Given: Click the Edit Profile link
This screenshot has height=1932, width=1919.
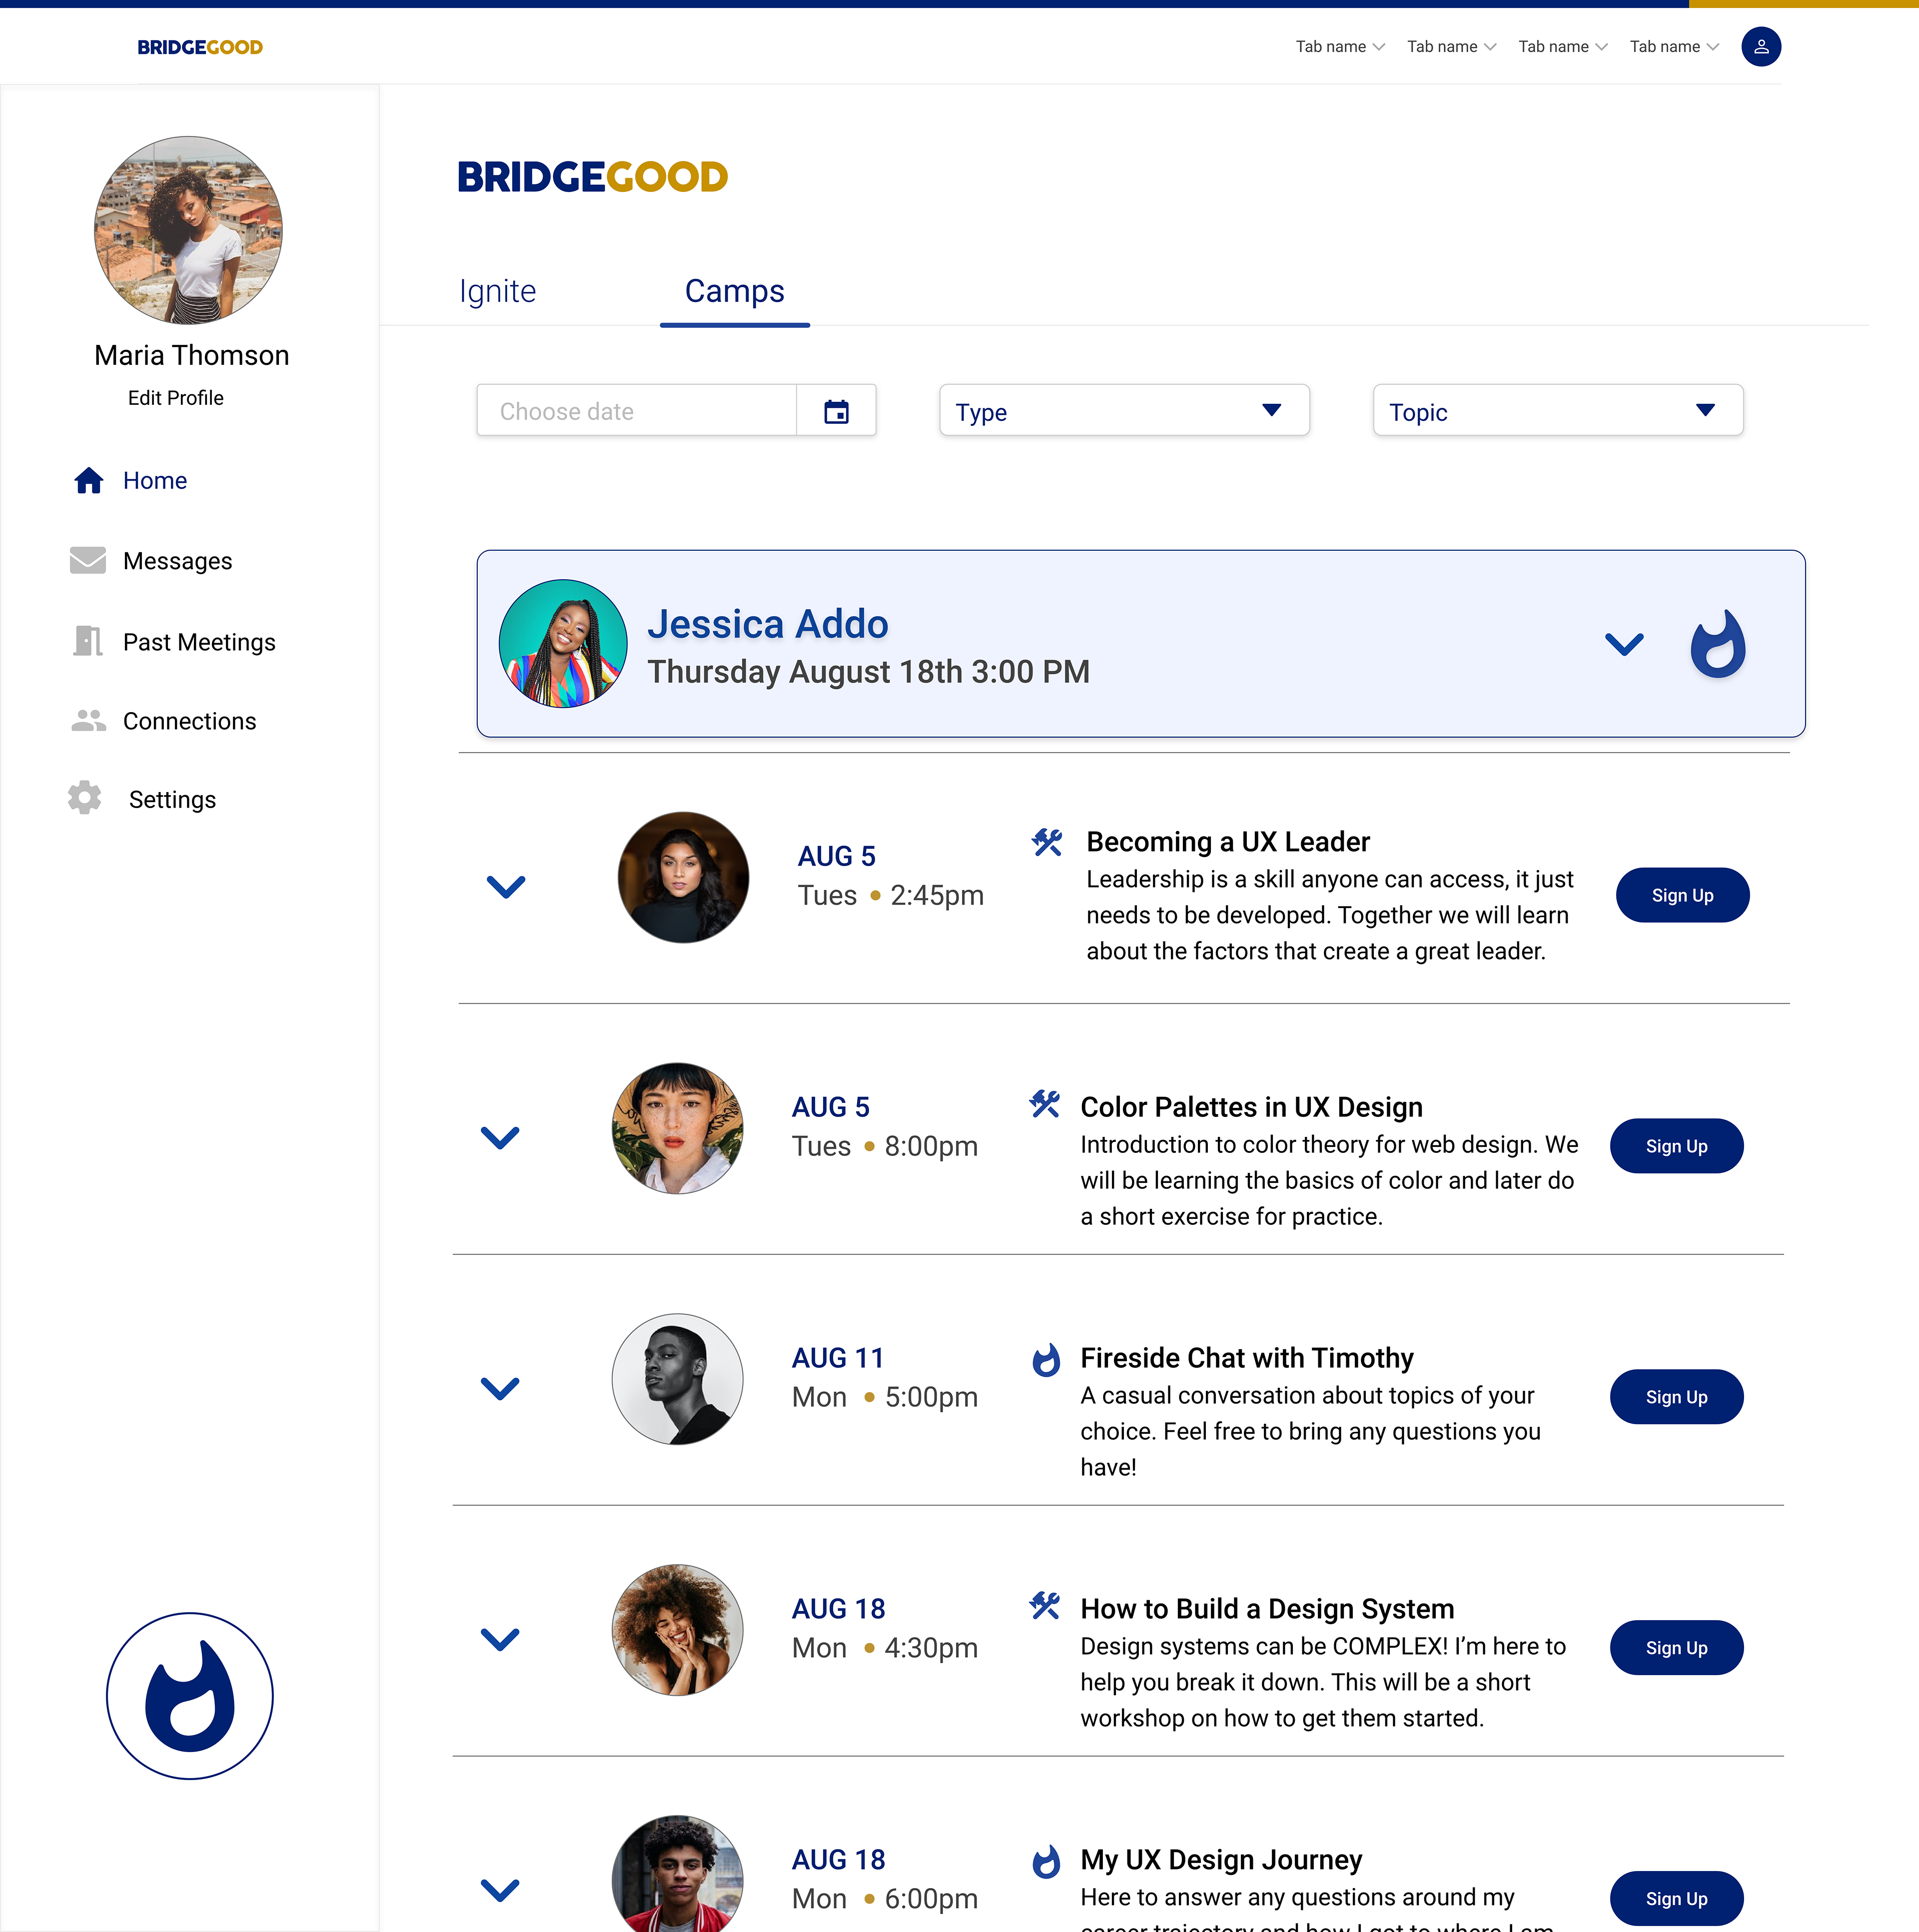Looking at the screenshot, I should [176, 398].
